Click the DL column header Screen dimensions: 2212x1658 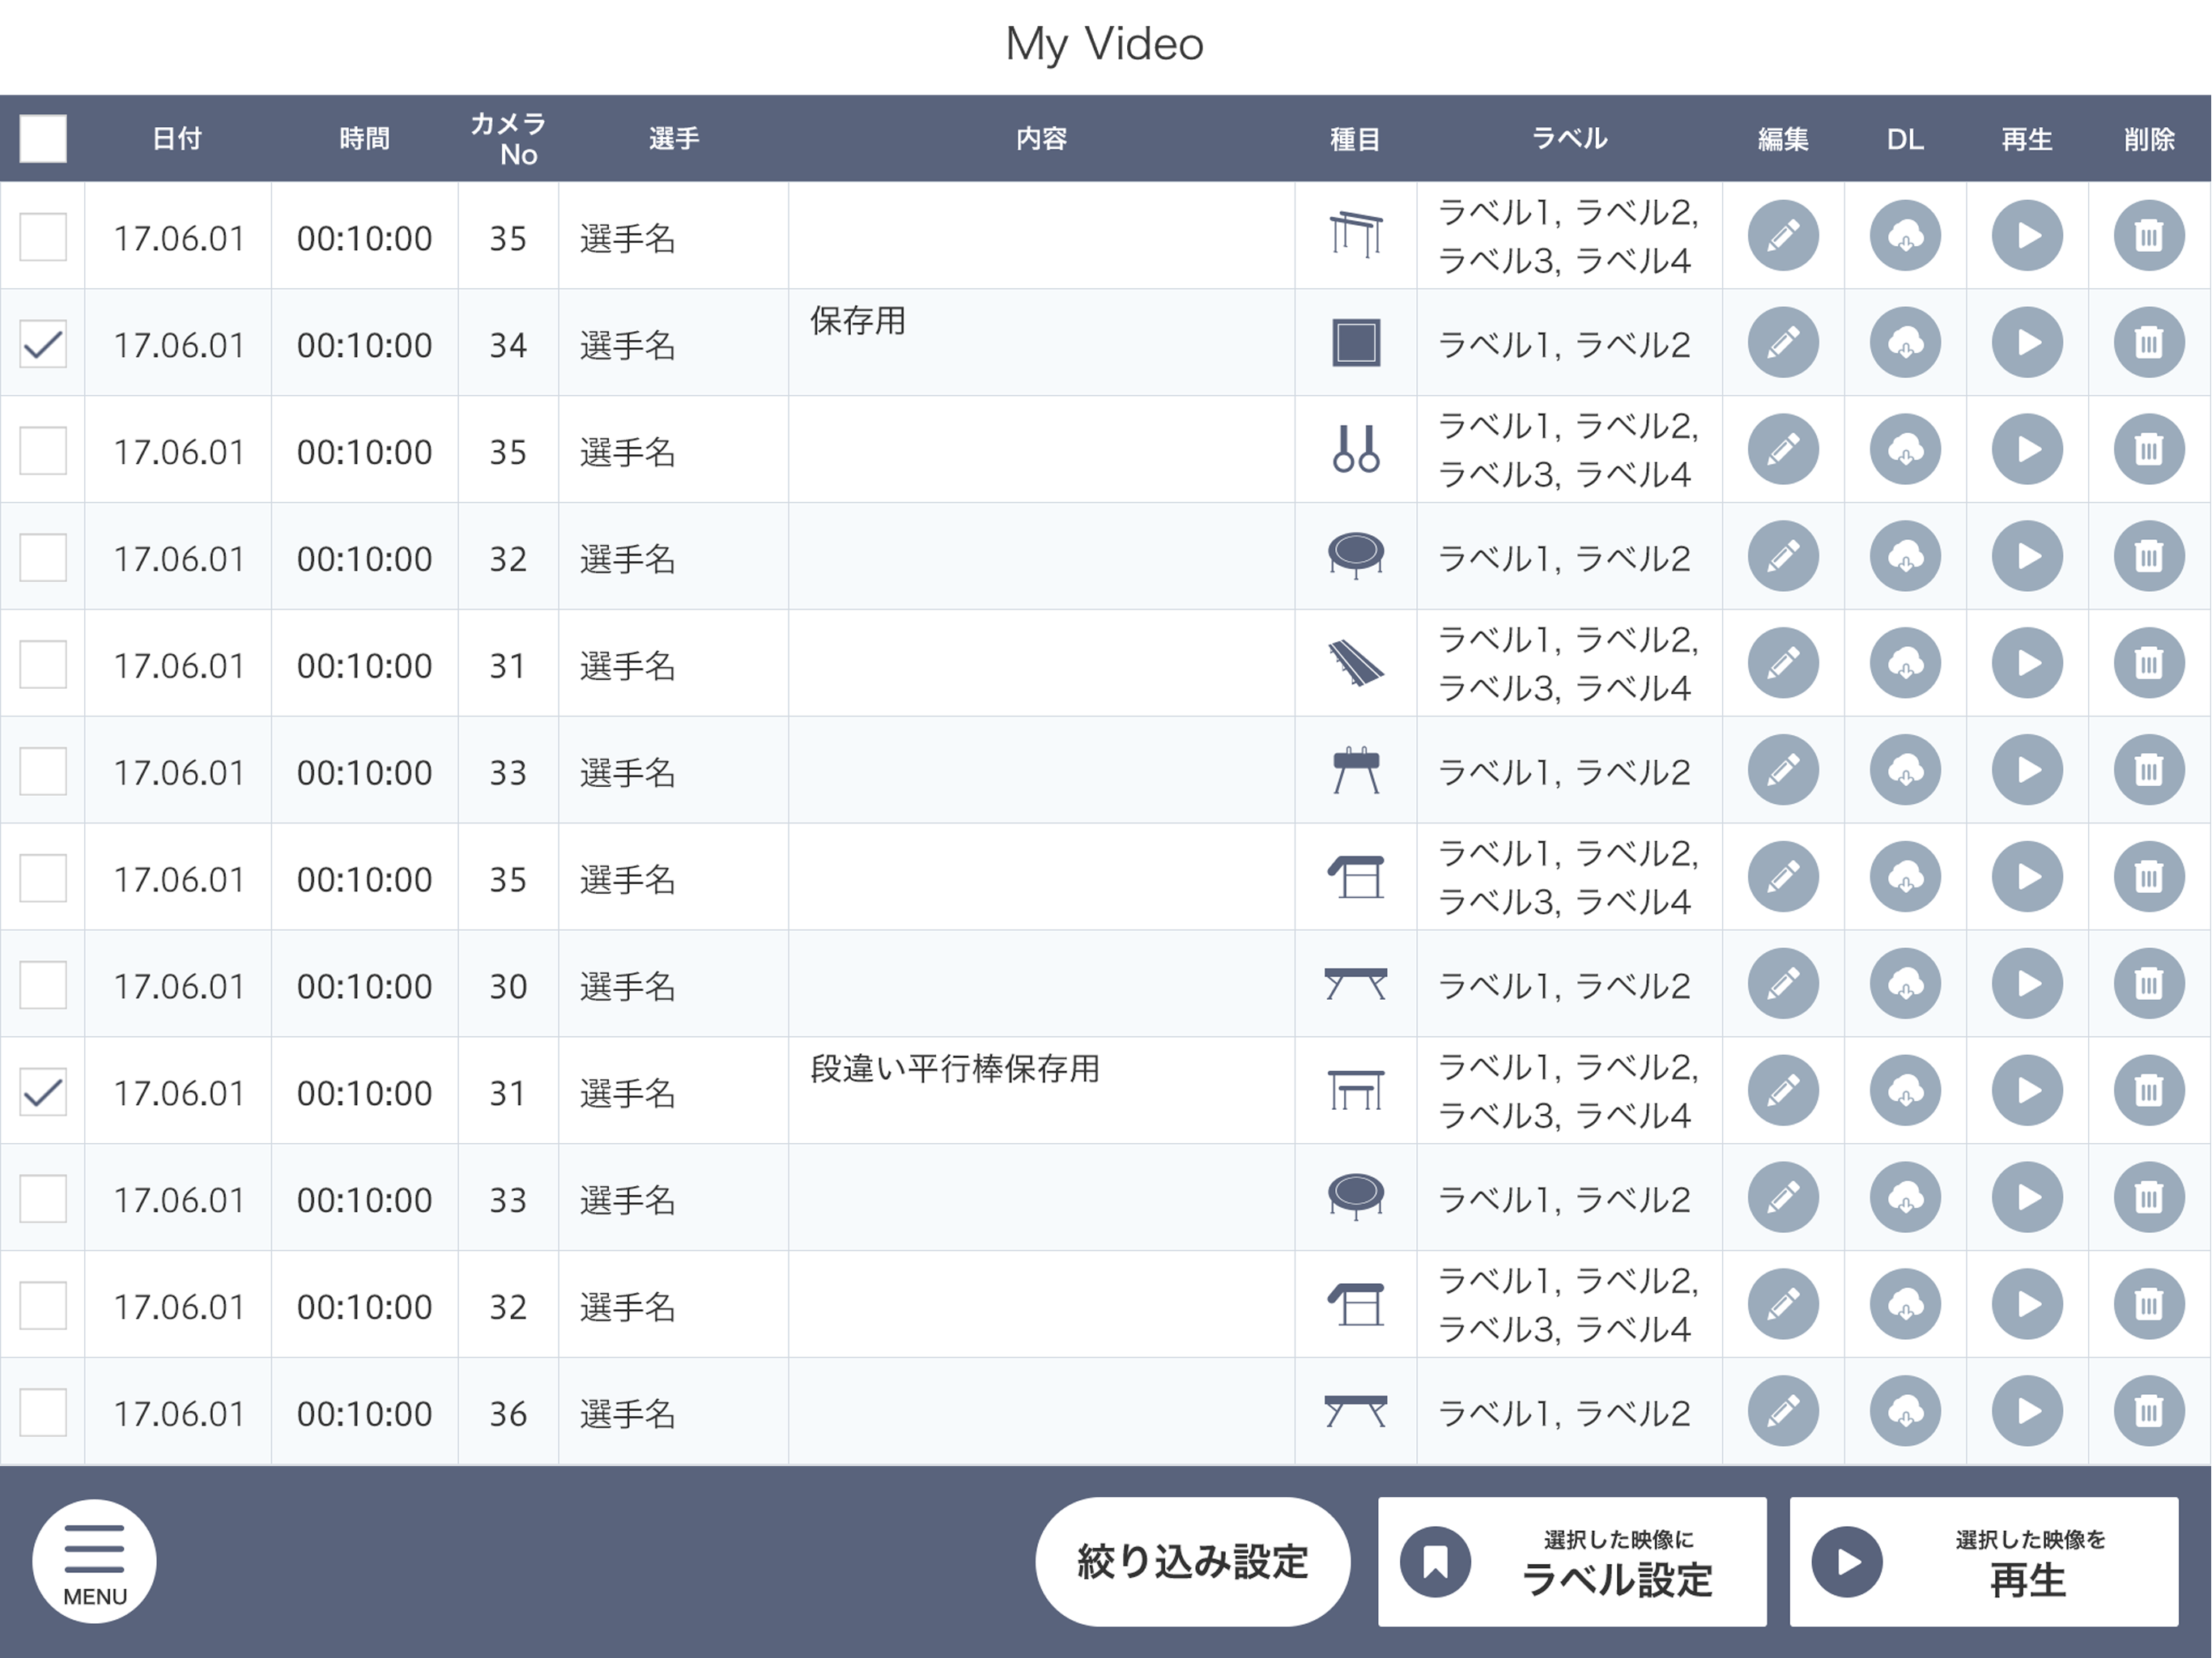(1905, 139)
